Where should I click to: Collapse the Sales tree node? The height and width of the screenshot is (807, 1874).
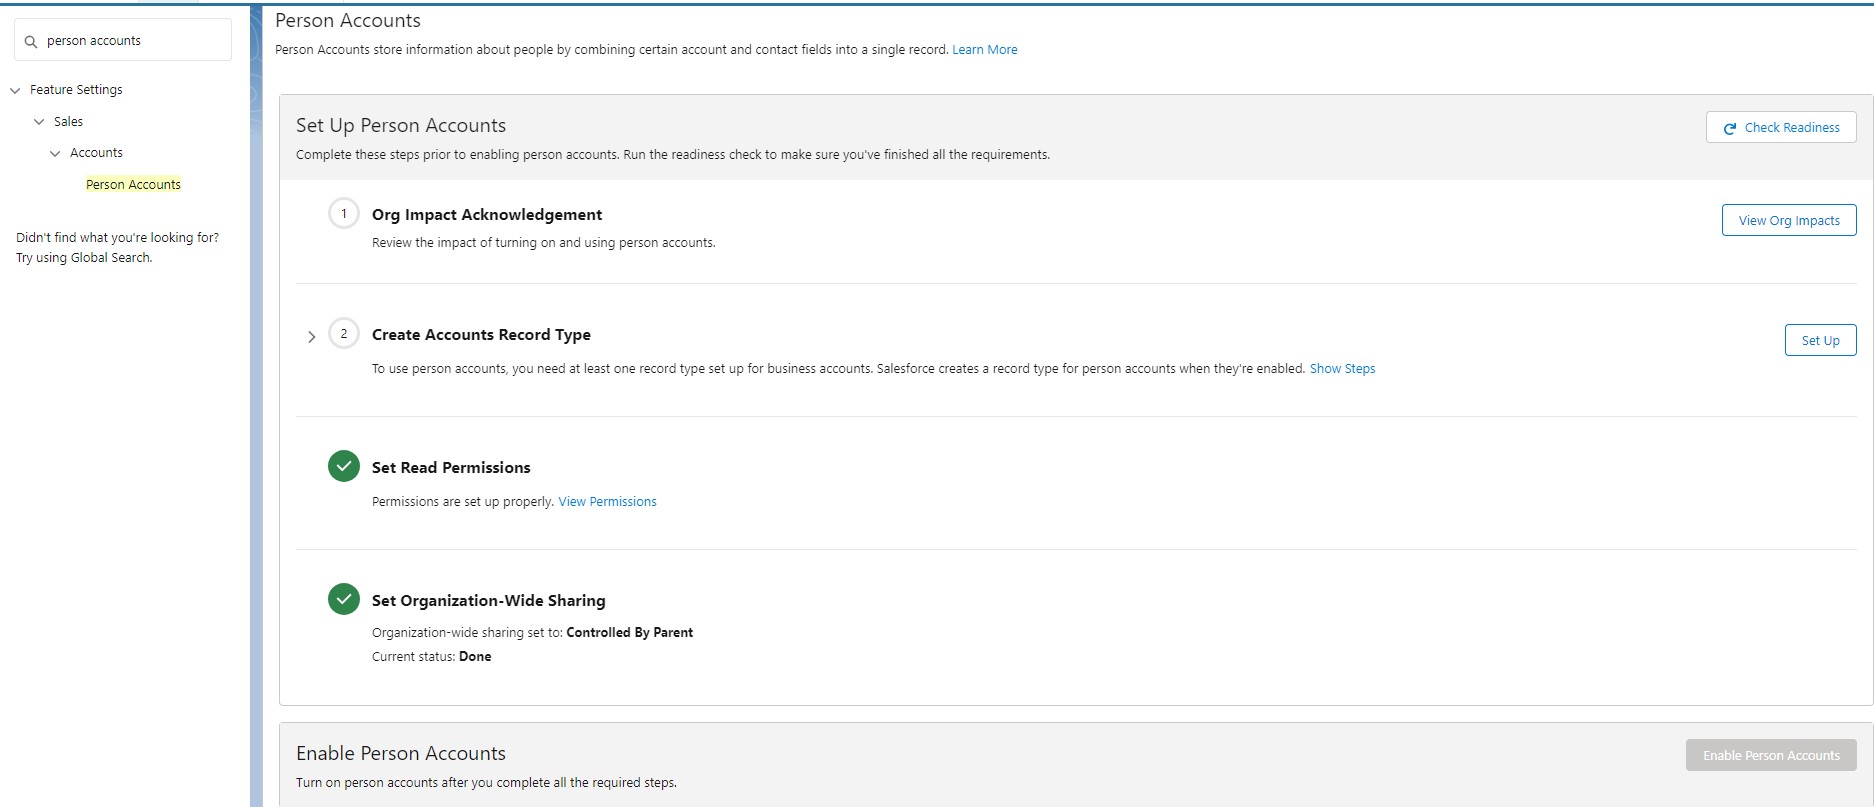(x=39, y=122)
